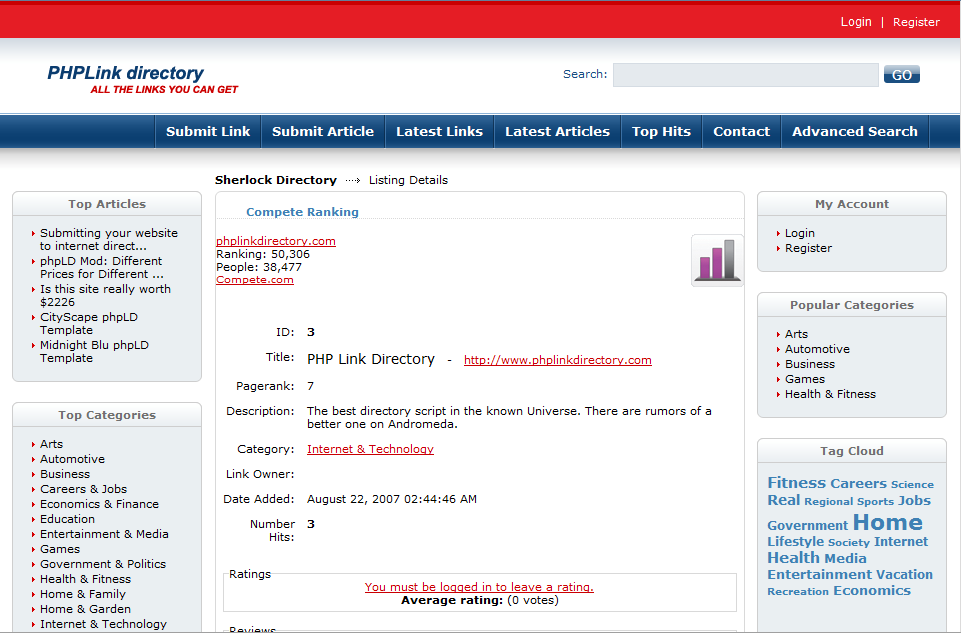Open Midnight Blu phpLD Template article
The width and height of the screenshot is (961, 633).
pyautogui.click(x=94, y=351)
